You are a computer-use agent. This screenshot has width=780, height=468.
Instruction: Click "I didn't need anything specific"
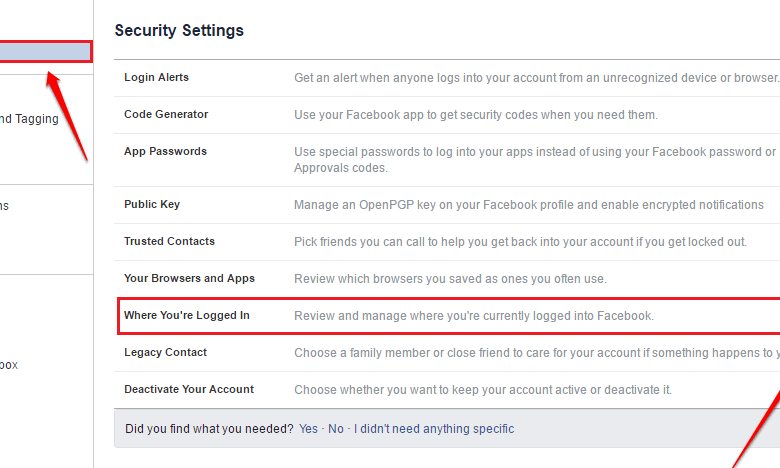(434, 429)
